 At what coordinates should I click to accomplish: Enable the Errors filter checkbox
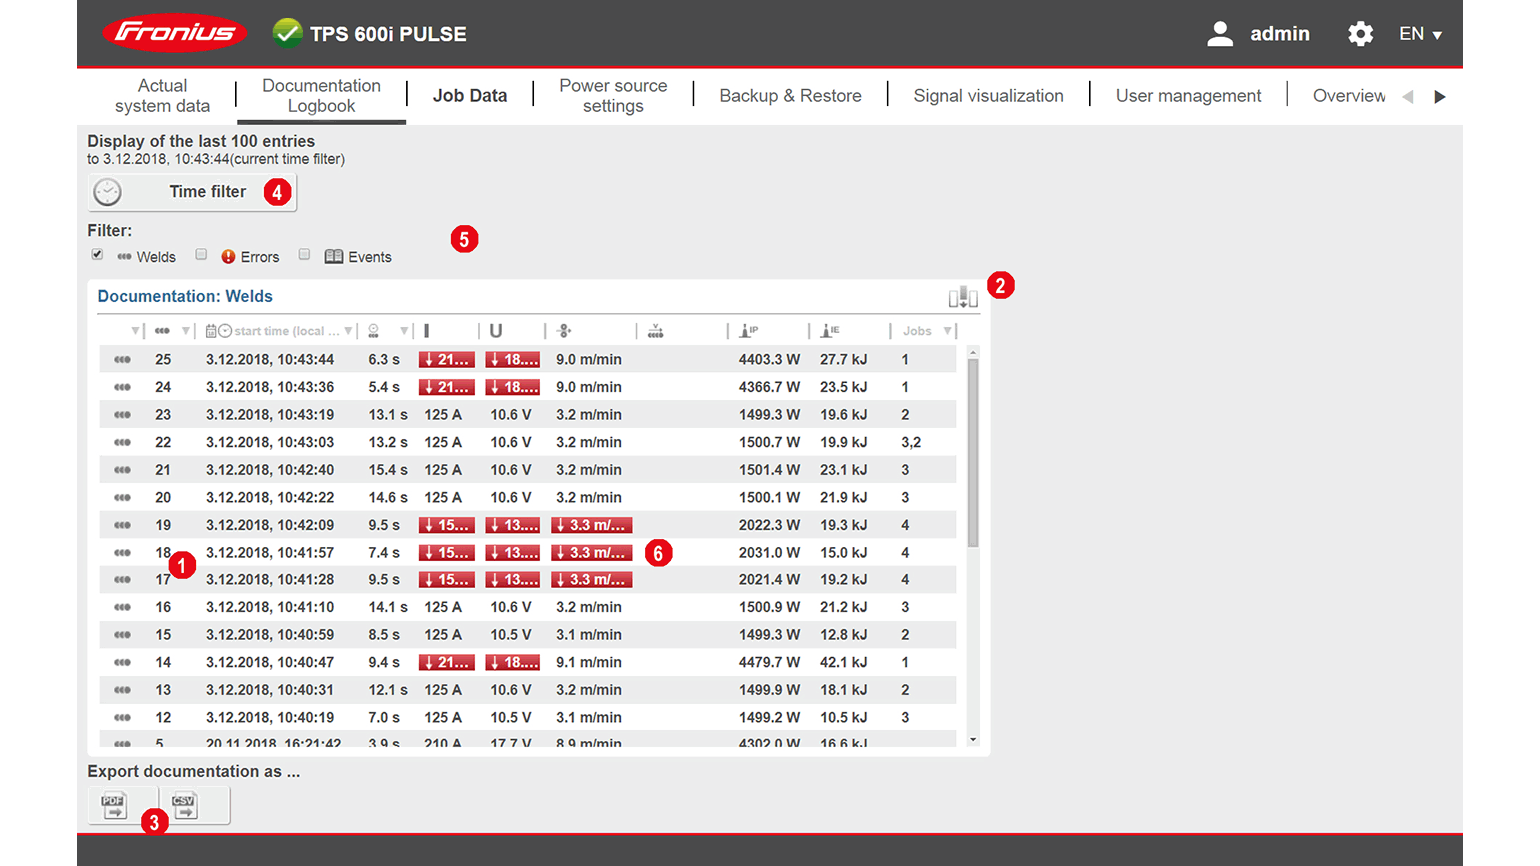click(x=201, y=255)
